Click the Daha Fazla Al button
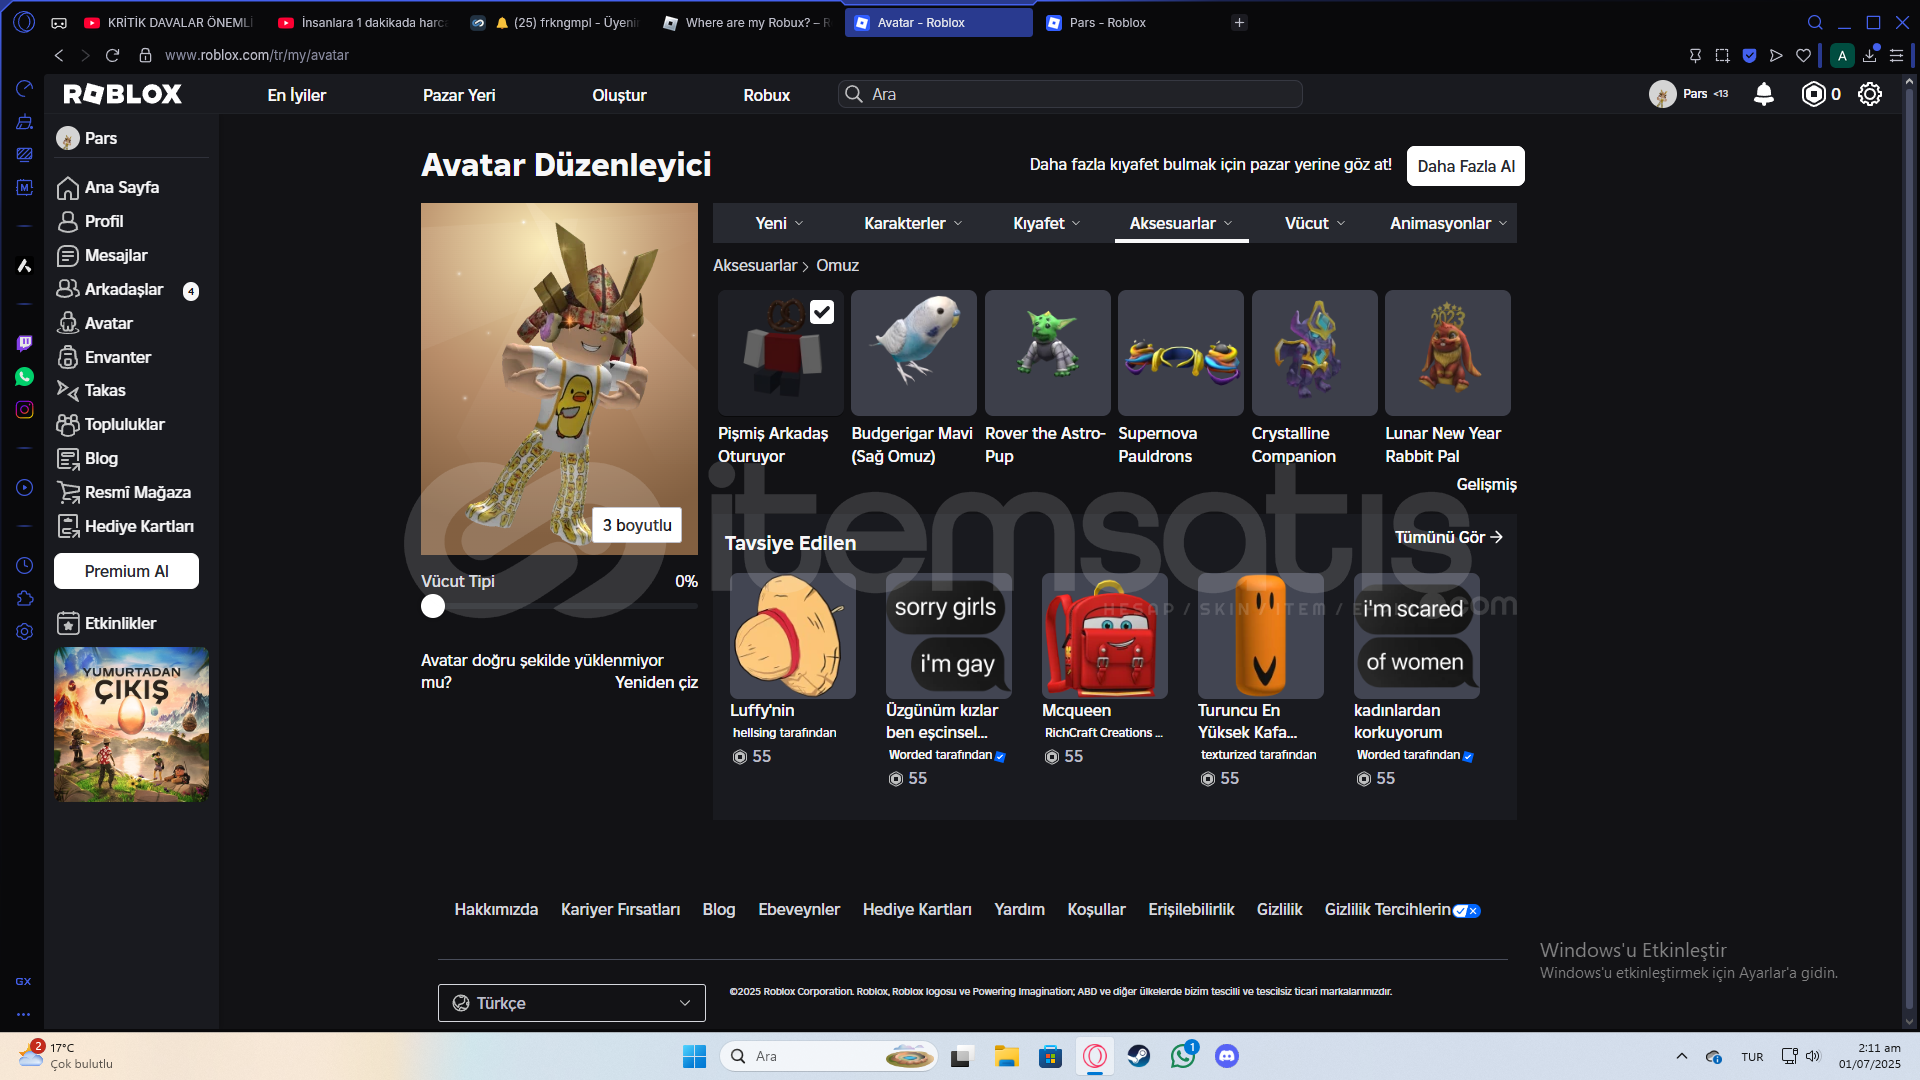The width and height of the screenshot is (1920, 1080). pos(1466,166)
